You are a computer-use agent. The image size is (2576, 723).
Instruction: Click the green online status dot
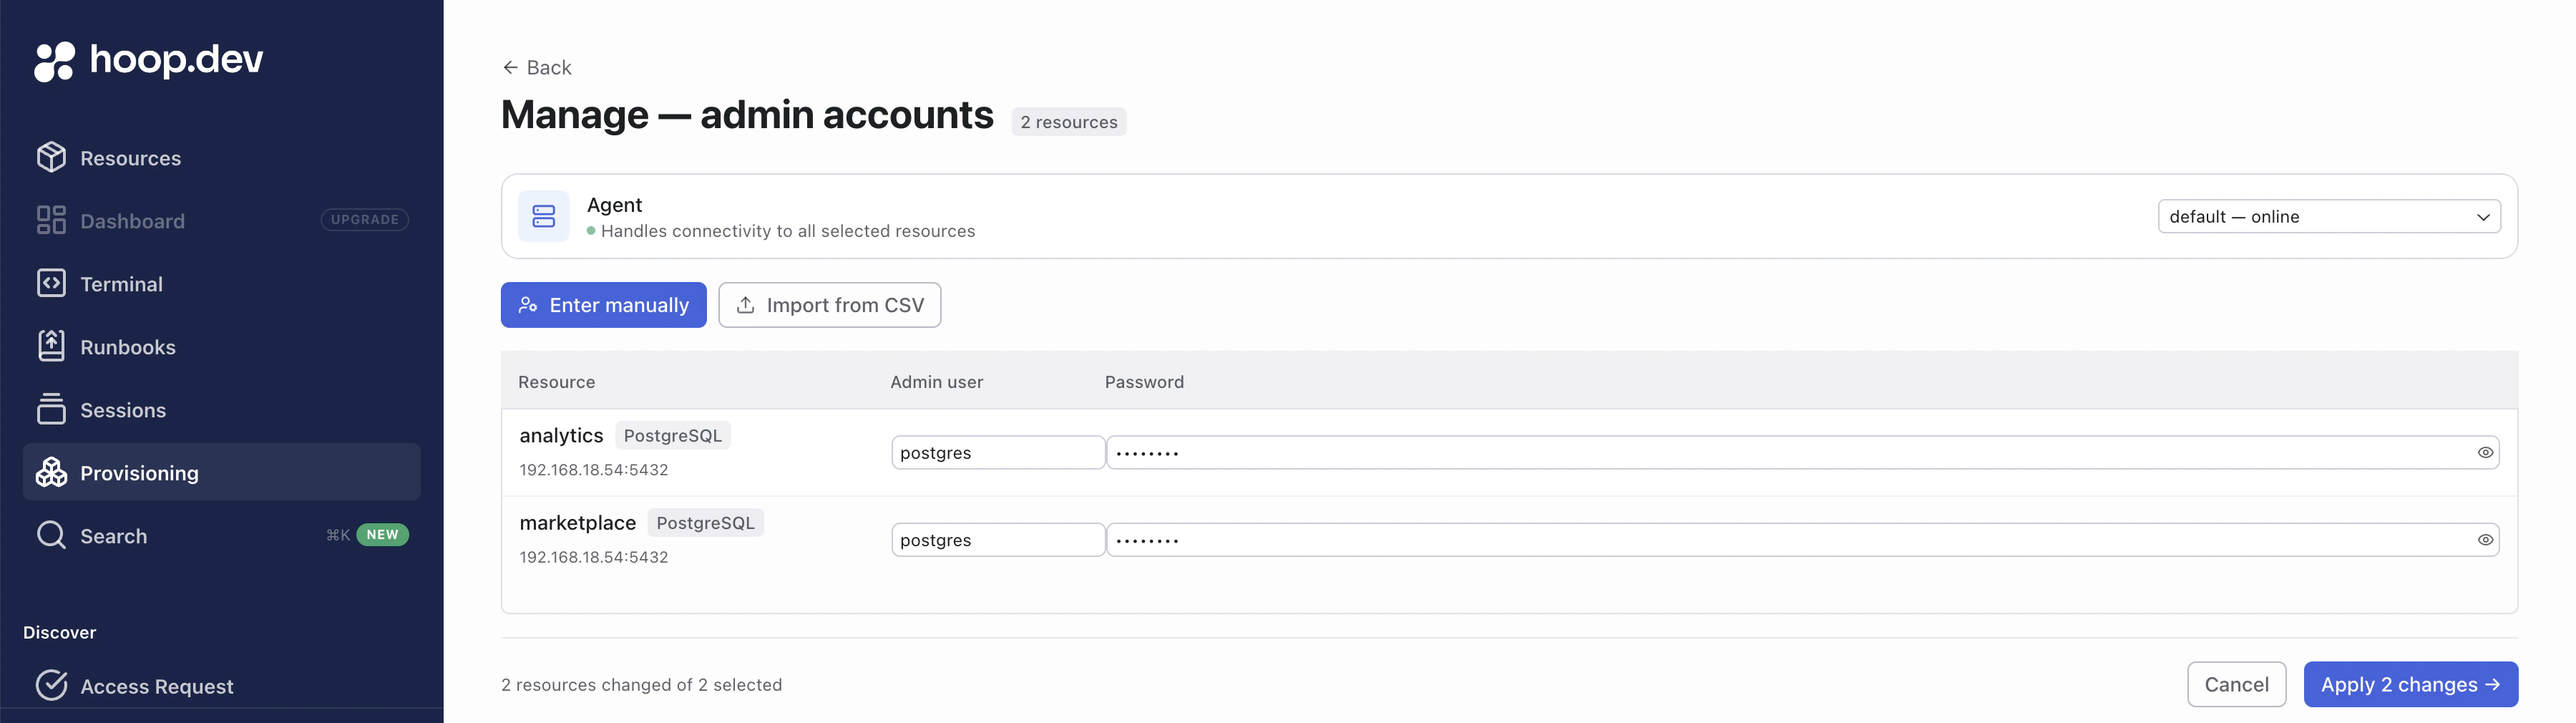(591, 231)
